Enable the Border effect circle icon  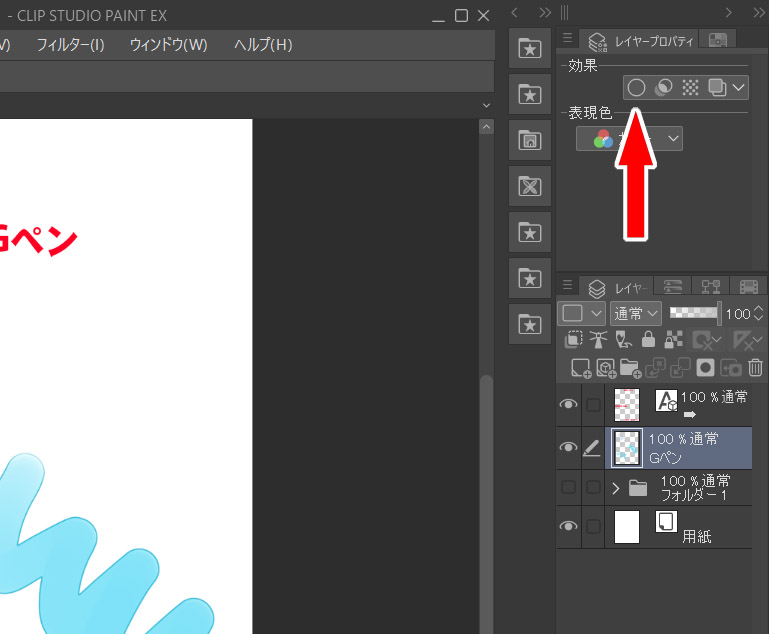(636, 88)
